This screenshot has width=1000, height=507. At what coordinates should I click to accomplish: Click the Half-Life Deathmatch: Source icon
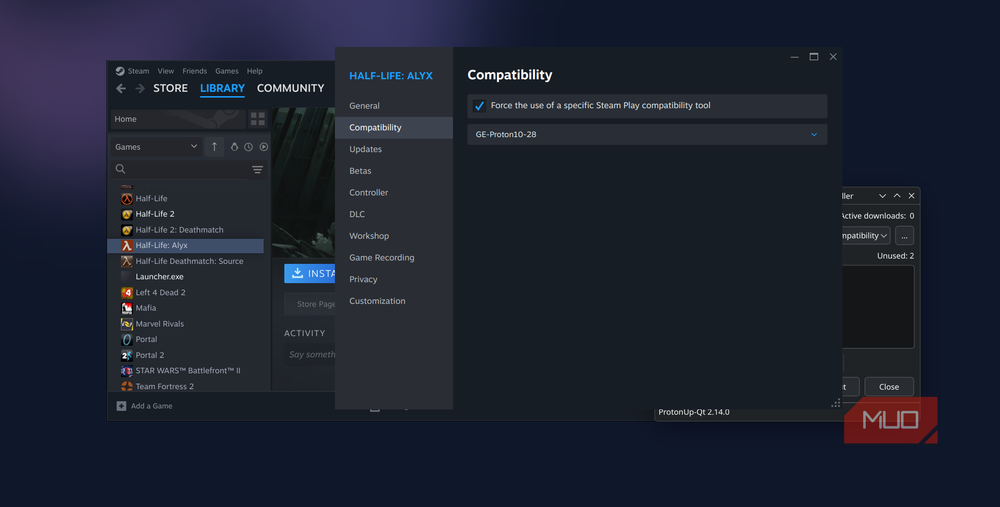click(x=127, y=261)
